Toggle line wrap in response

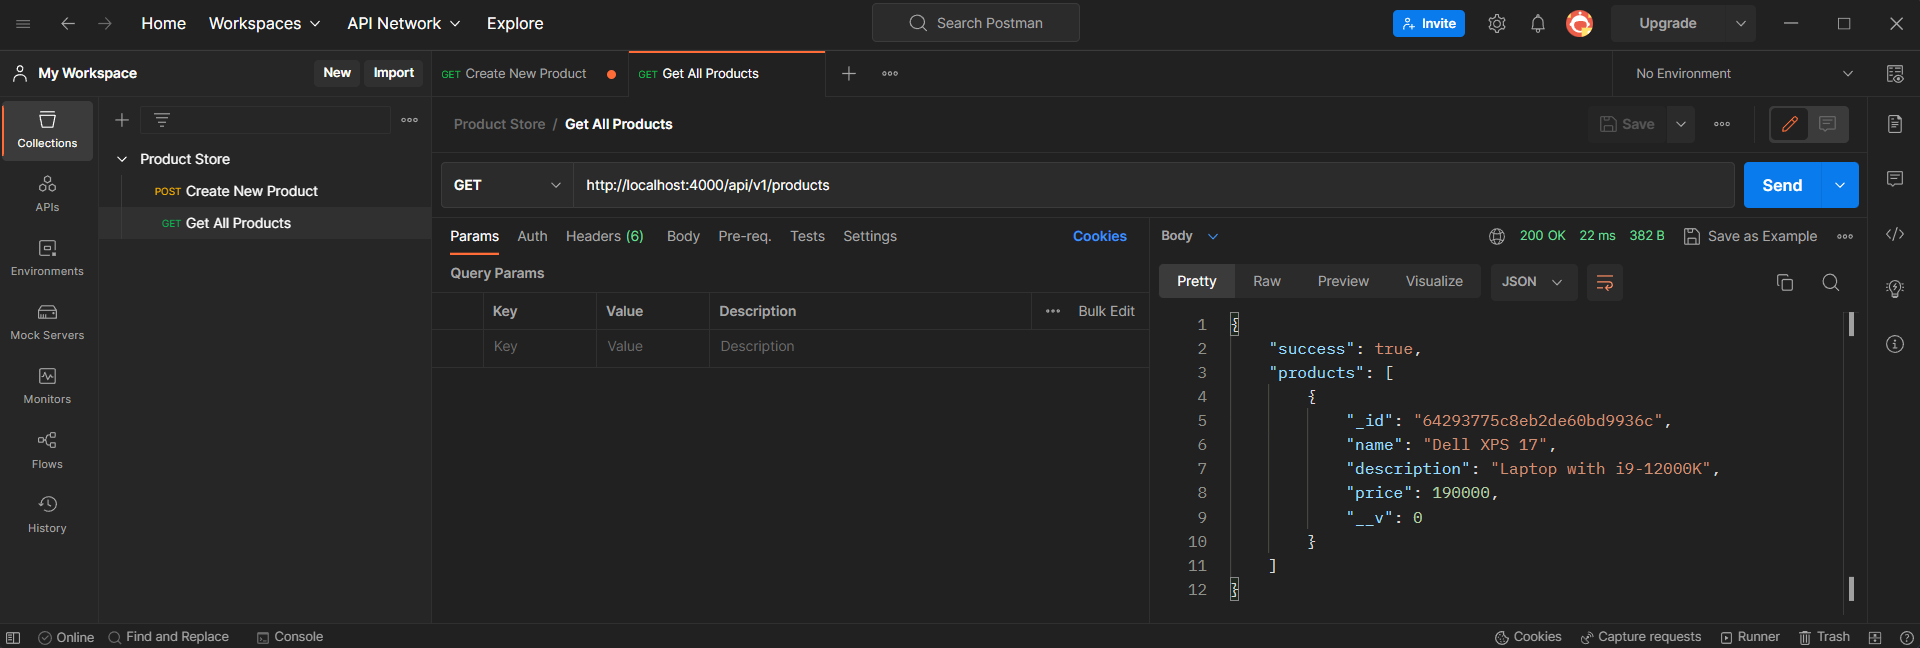tap(1604, 282)
